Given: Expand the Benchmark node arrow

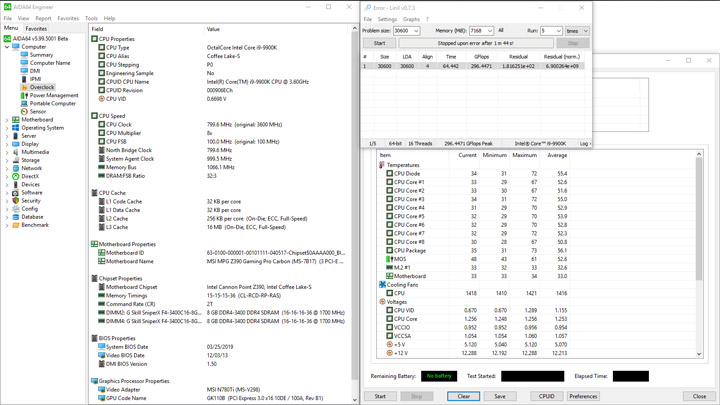Looking at the screenshot, I should pos(7,225).
